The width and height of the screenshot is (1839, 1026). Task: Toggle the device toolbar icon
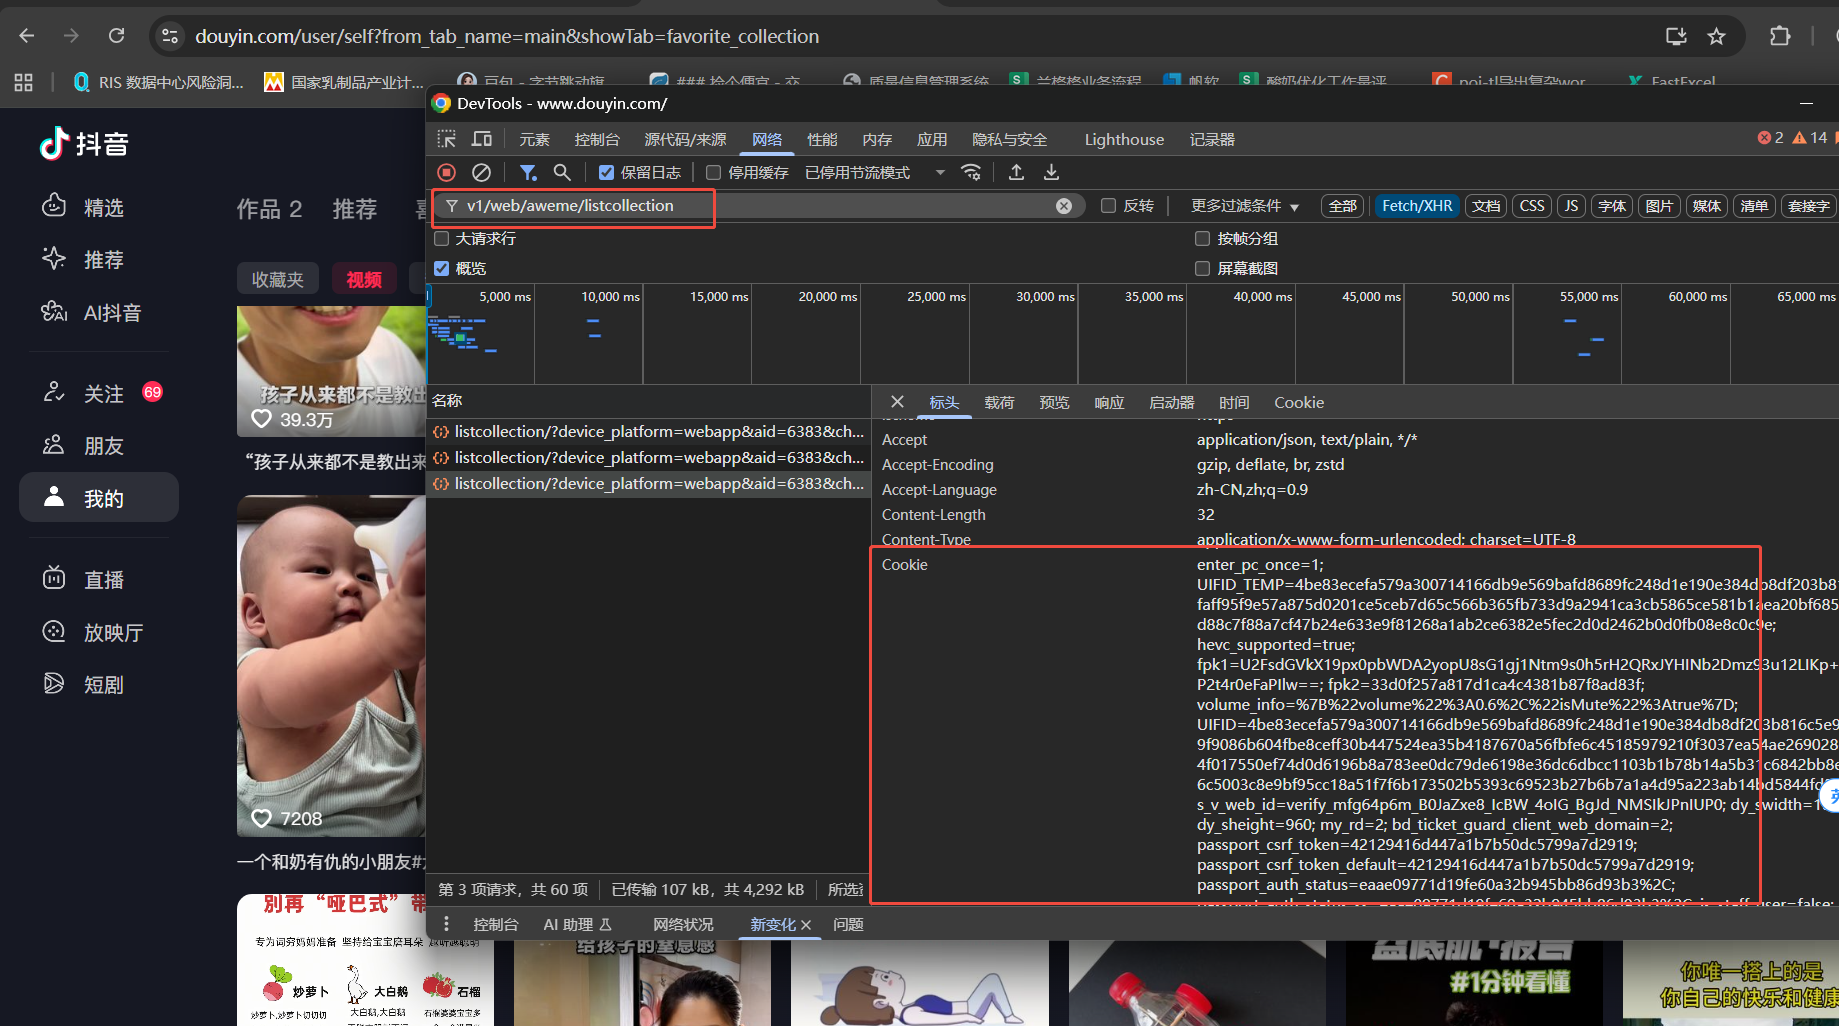pyautogui.click(x=482, y=139)
